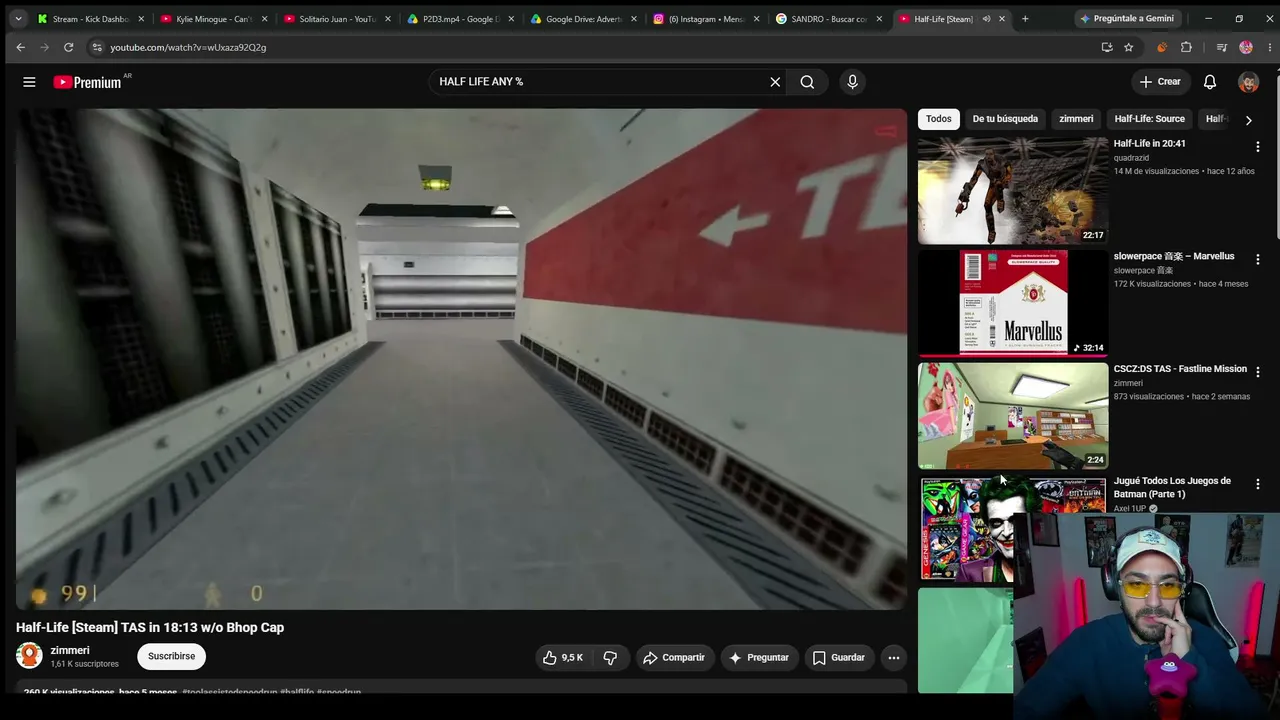The image size is (1280, 720).
Task: Go back with the browser back arrow
Action: pyautogui.click(x=20, y=47)
